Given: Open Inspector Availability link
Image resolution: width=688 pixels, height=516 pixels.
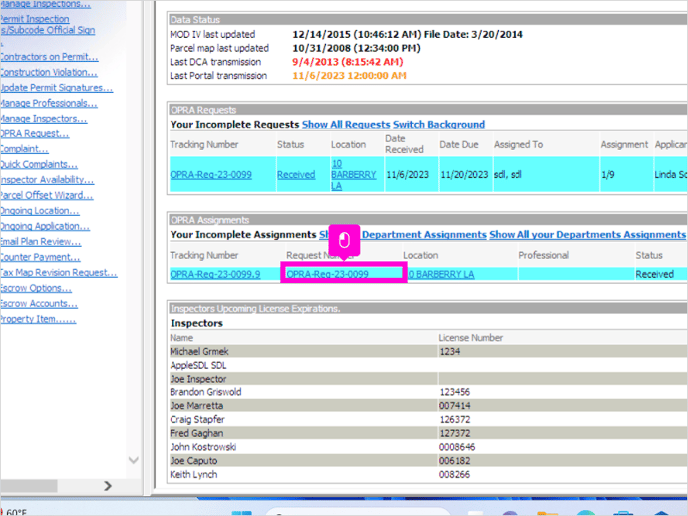Looking at the screenshot, I should coord(47,179).
